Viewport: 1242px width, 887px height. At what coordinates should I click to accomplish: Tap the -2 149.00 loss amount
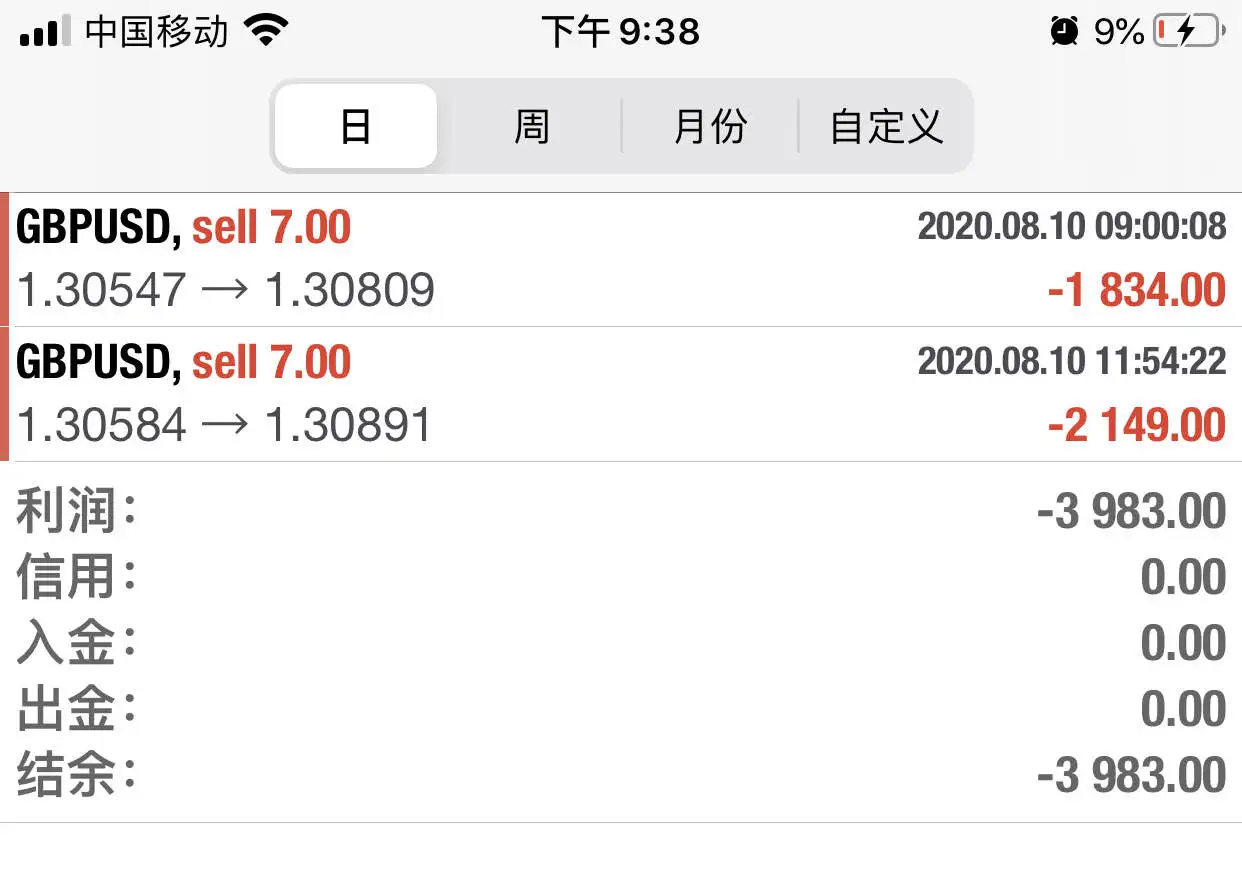coord(1136,425)
